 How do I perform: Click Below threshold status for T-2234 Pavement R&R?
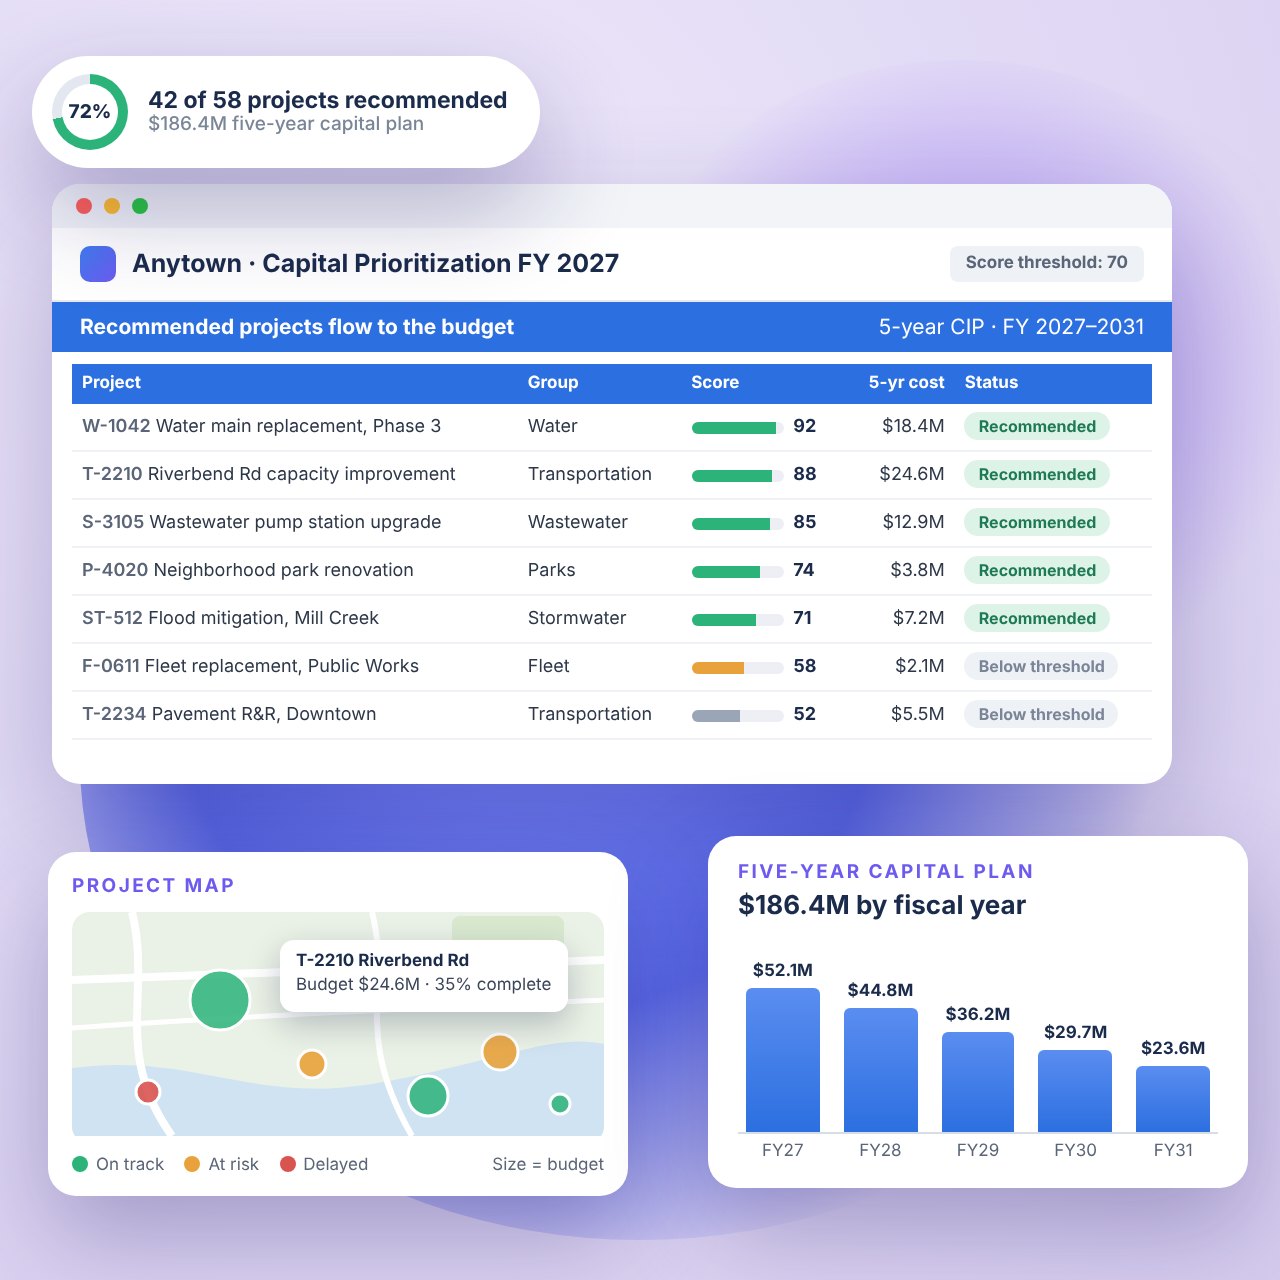point(1041,715)
